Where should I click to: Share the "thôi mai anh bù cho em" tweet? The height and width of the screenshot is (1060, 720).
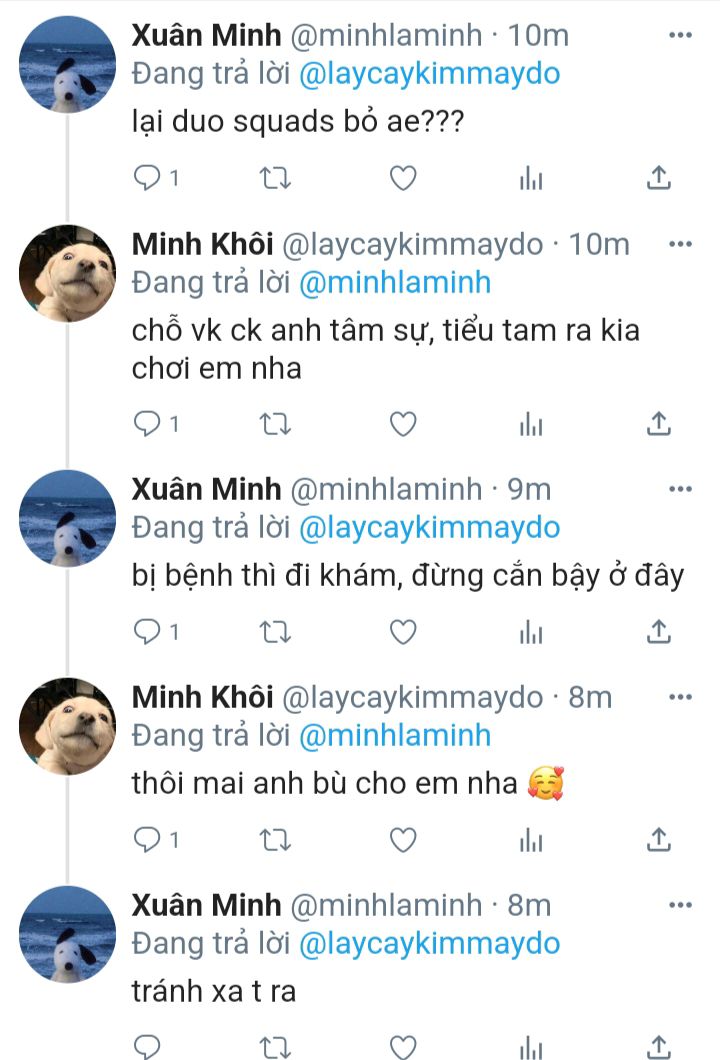(658, 840)
